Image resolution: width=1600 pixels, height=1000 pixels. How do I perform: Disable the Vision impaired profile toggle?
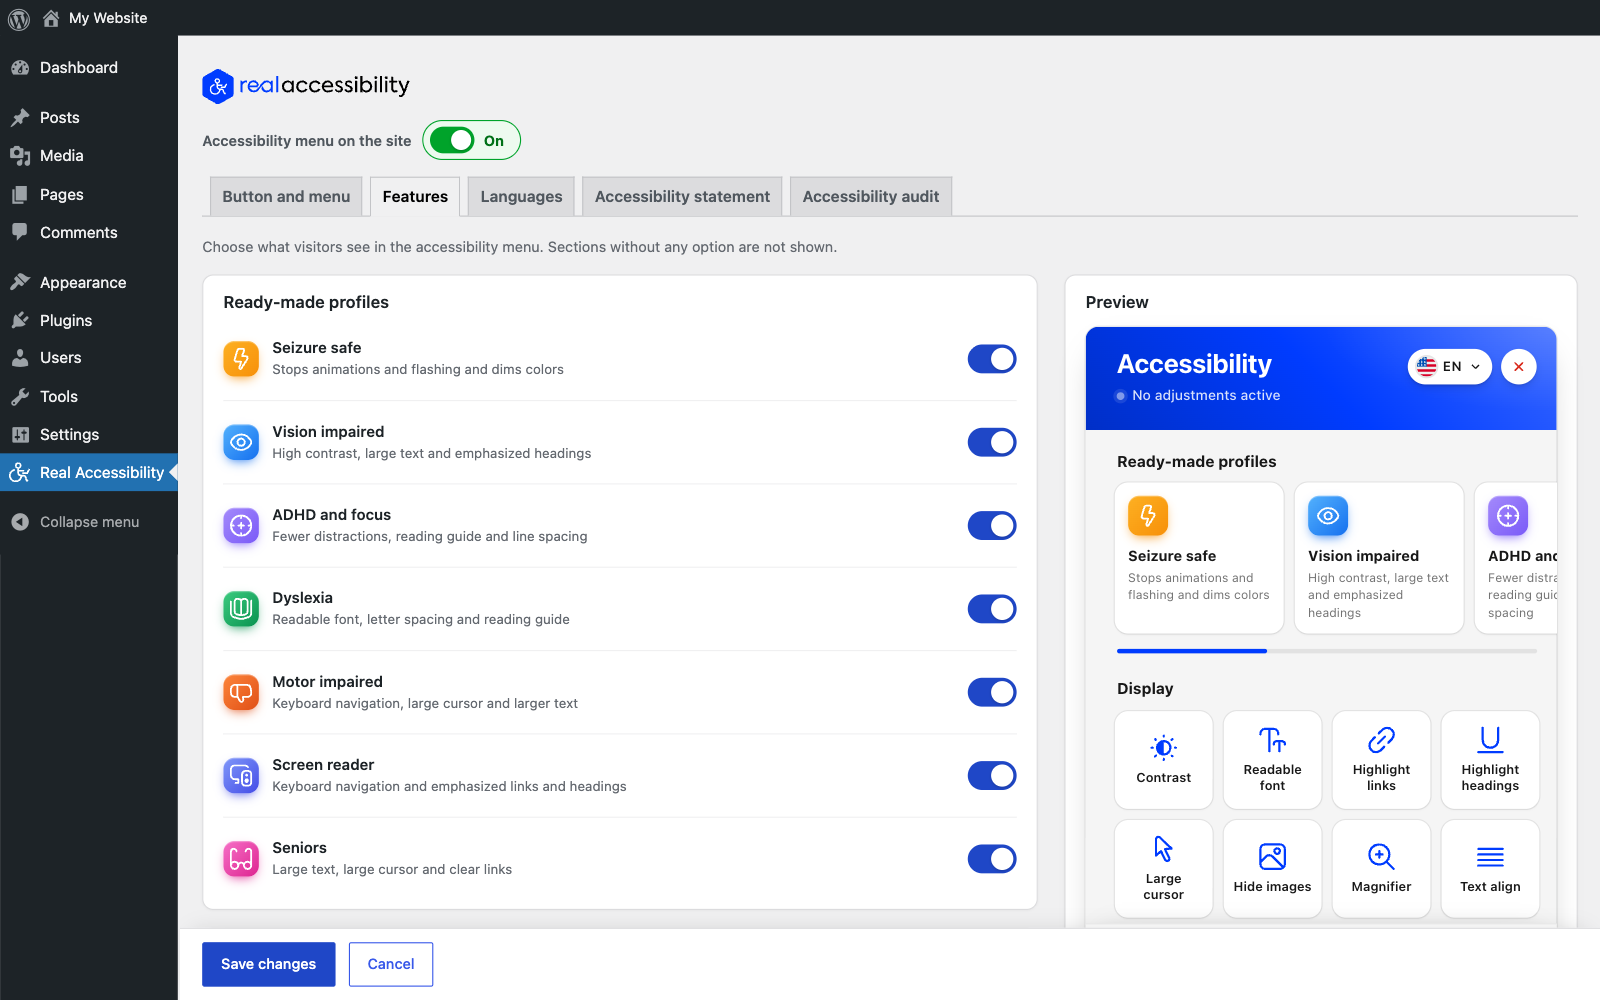pyautogui.click(x=992, y=442)
